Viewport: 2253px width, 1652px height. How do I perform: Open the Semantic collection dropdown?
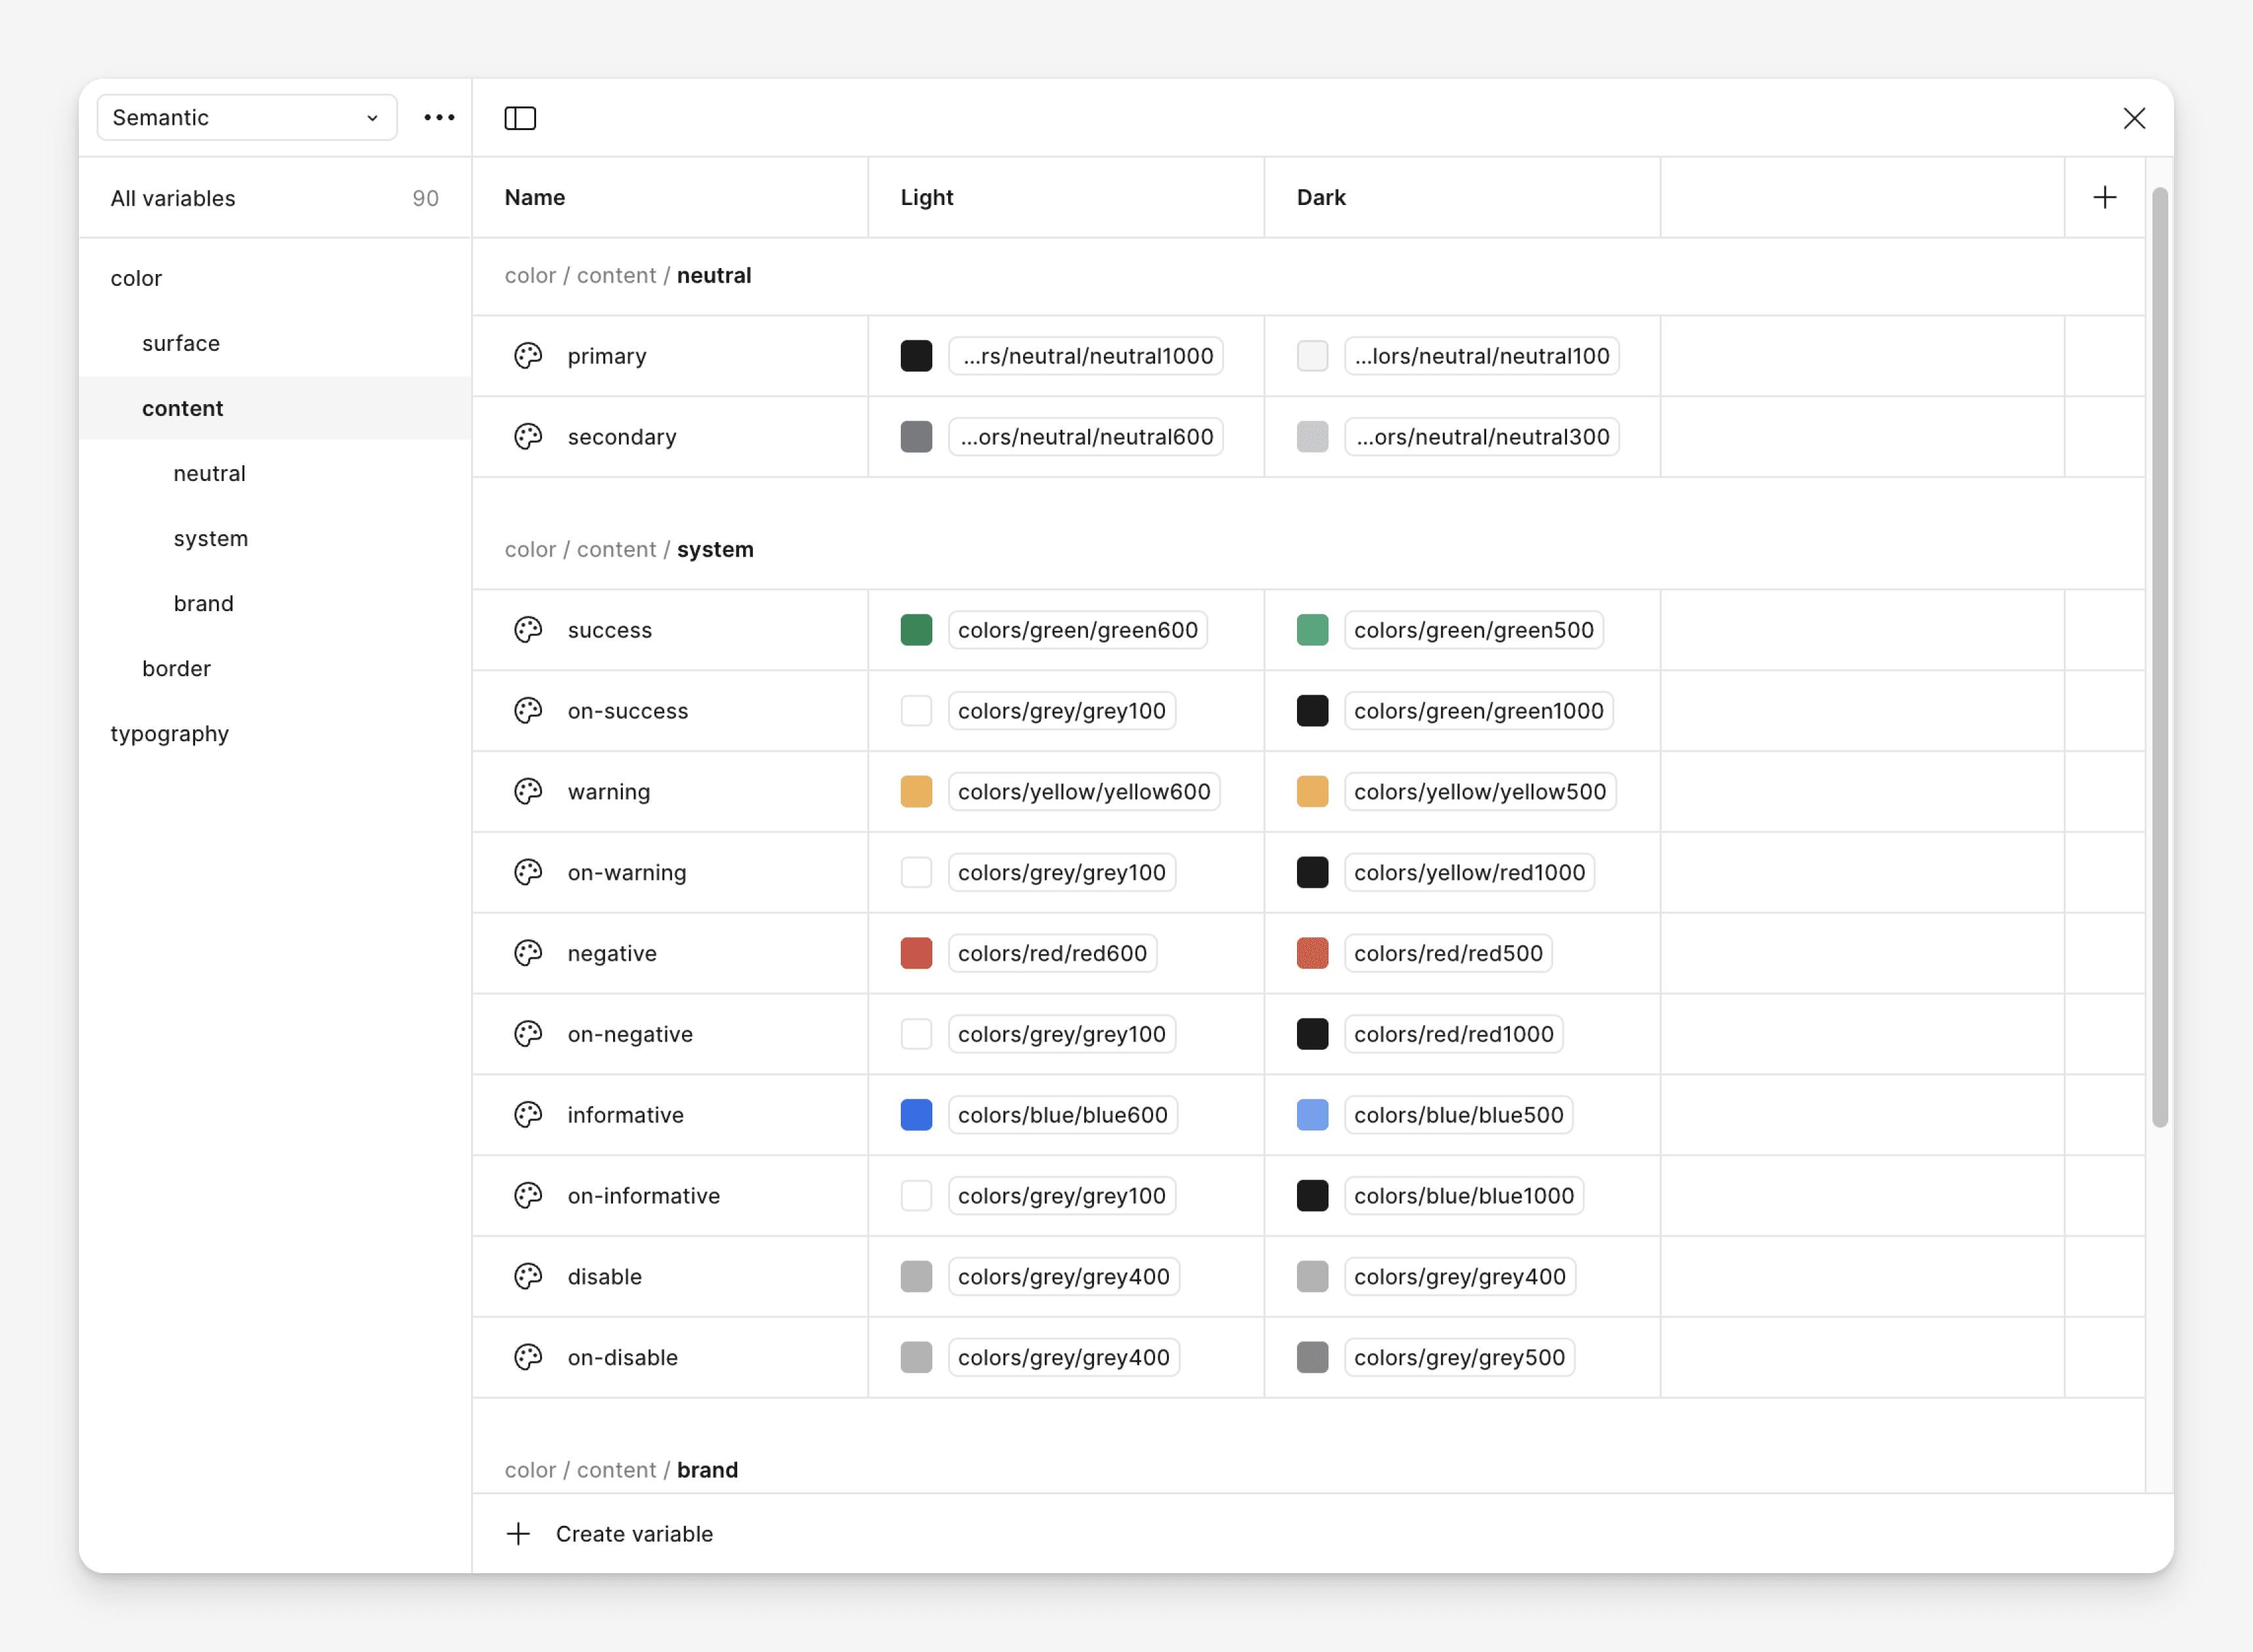[246, 118]
